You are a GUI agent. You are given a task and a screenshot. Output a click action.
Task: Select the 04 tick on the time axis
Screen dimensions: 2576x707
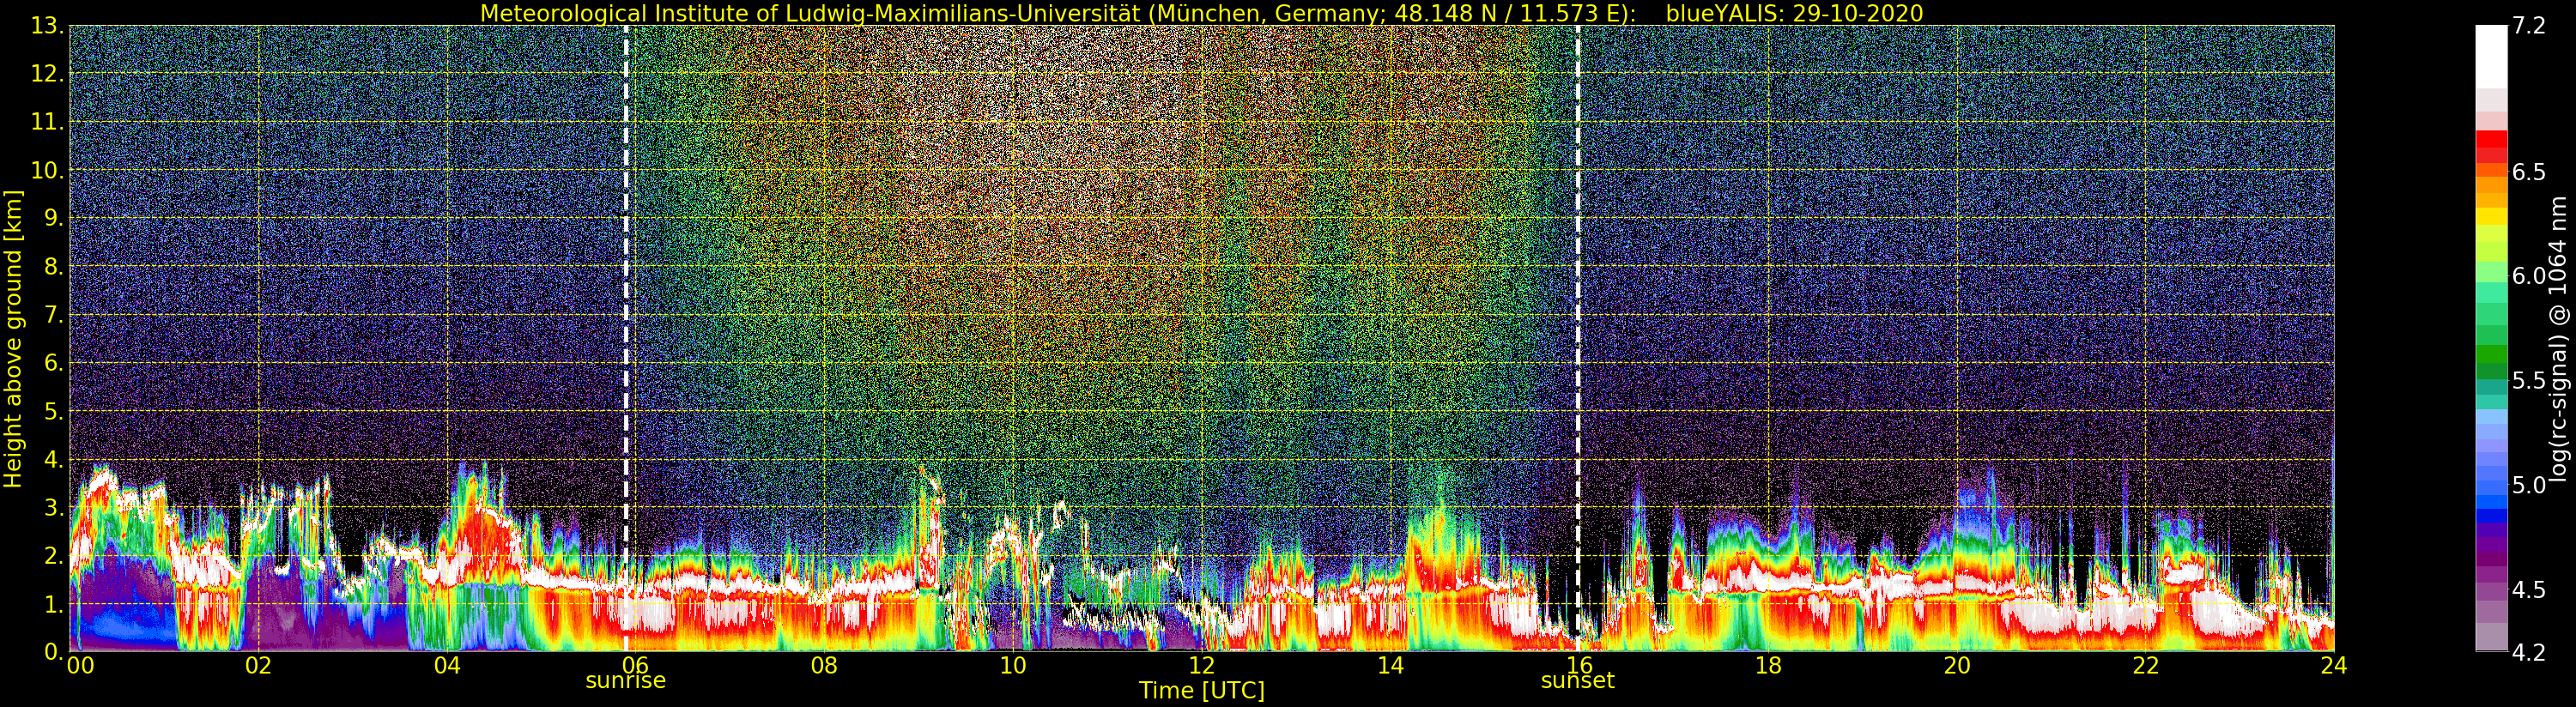point(447,666)
